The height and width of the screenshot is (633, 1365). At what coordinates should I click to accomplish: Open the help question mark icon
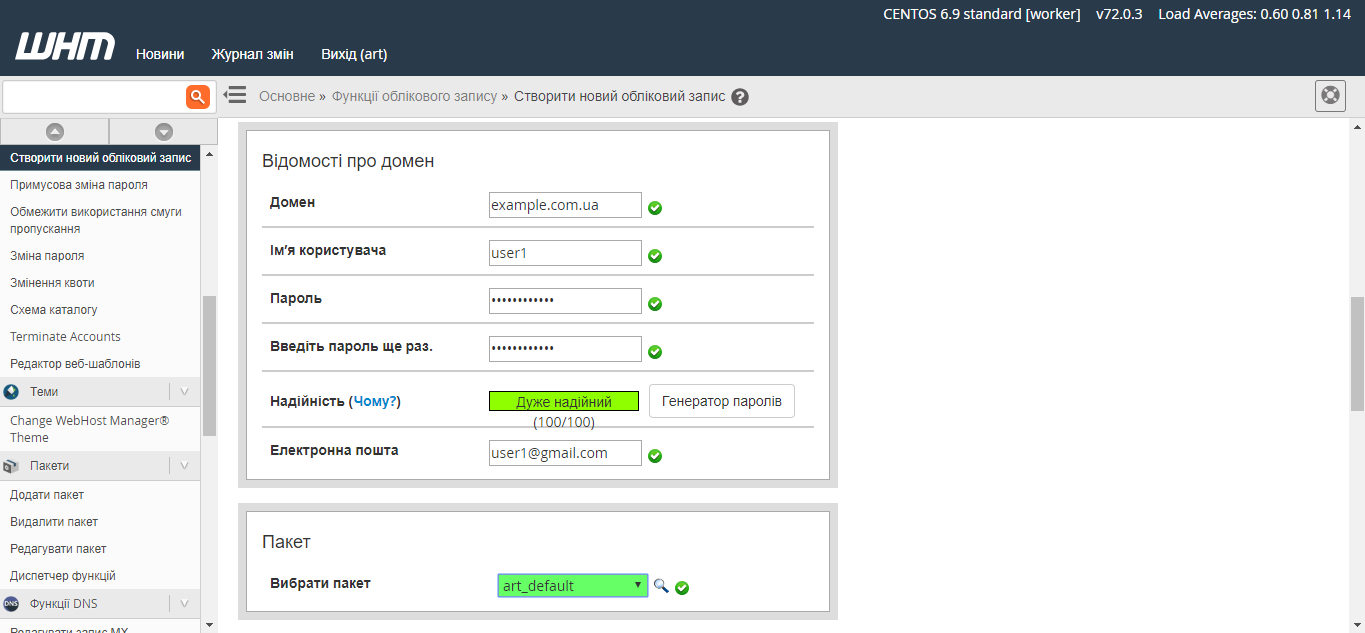(740, 97)
